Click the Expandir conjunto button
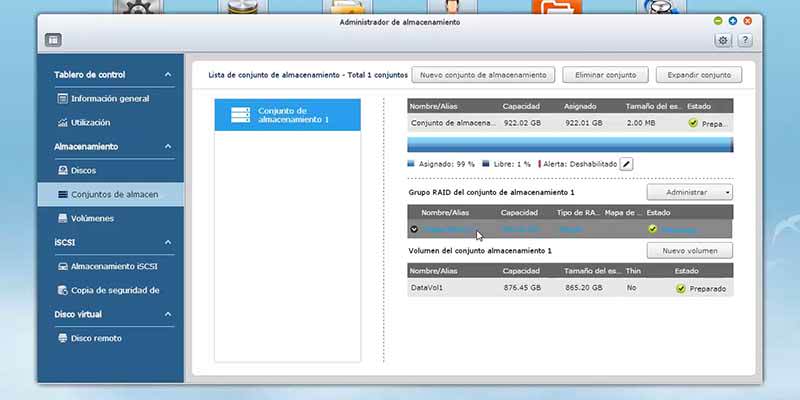Screen dimensions: 800x400 [699, 75]
